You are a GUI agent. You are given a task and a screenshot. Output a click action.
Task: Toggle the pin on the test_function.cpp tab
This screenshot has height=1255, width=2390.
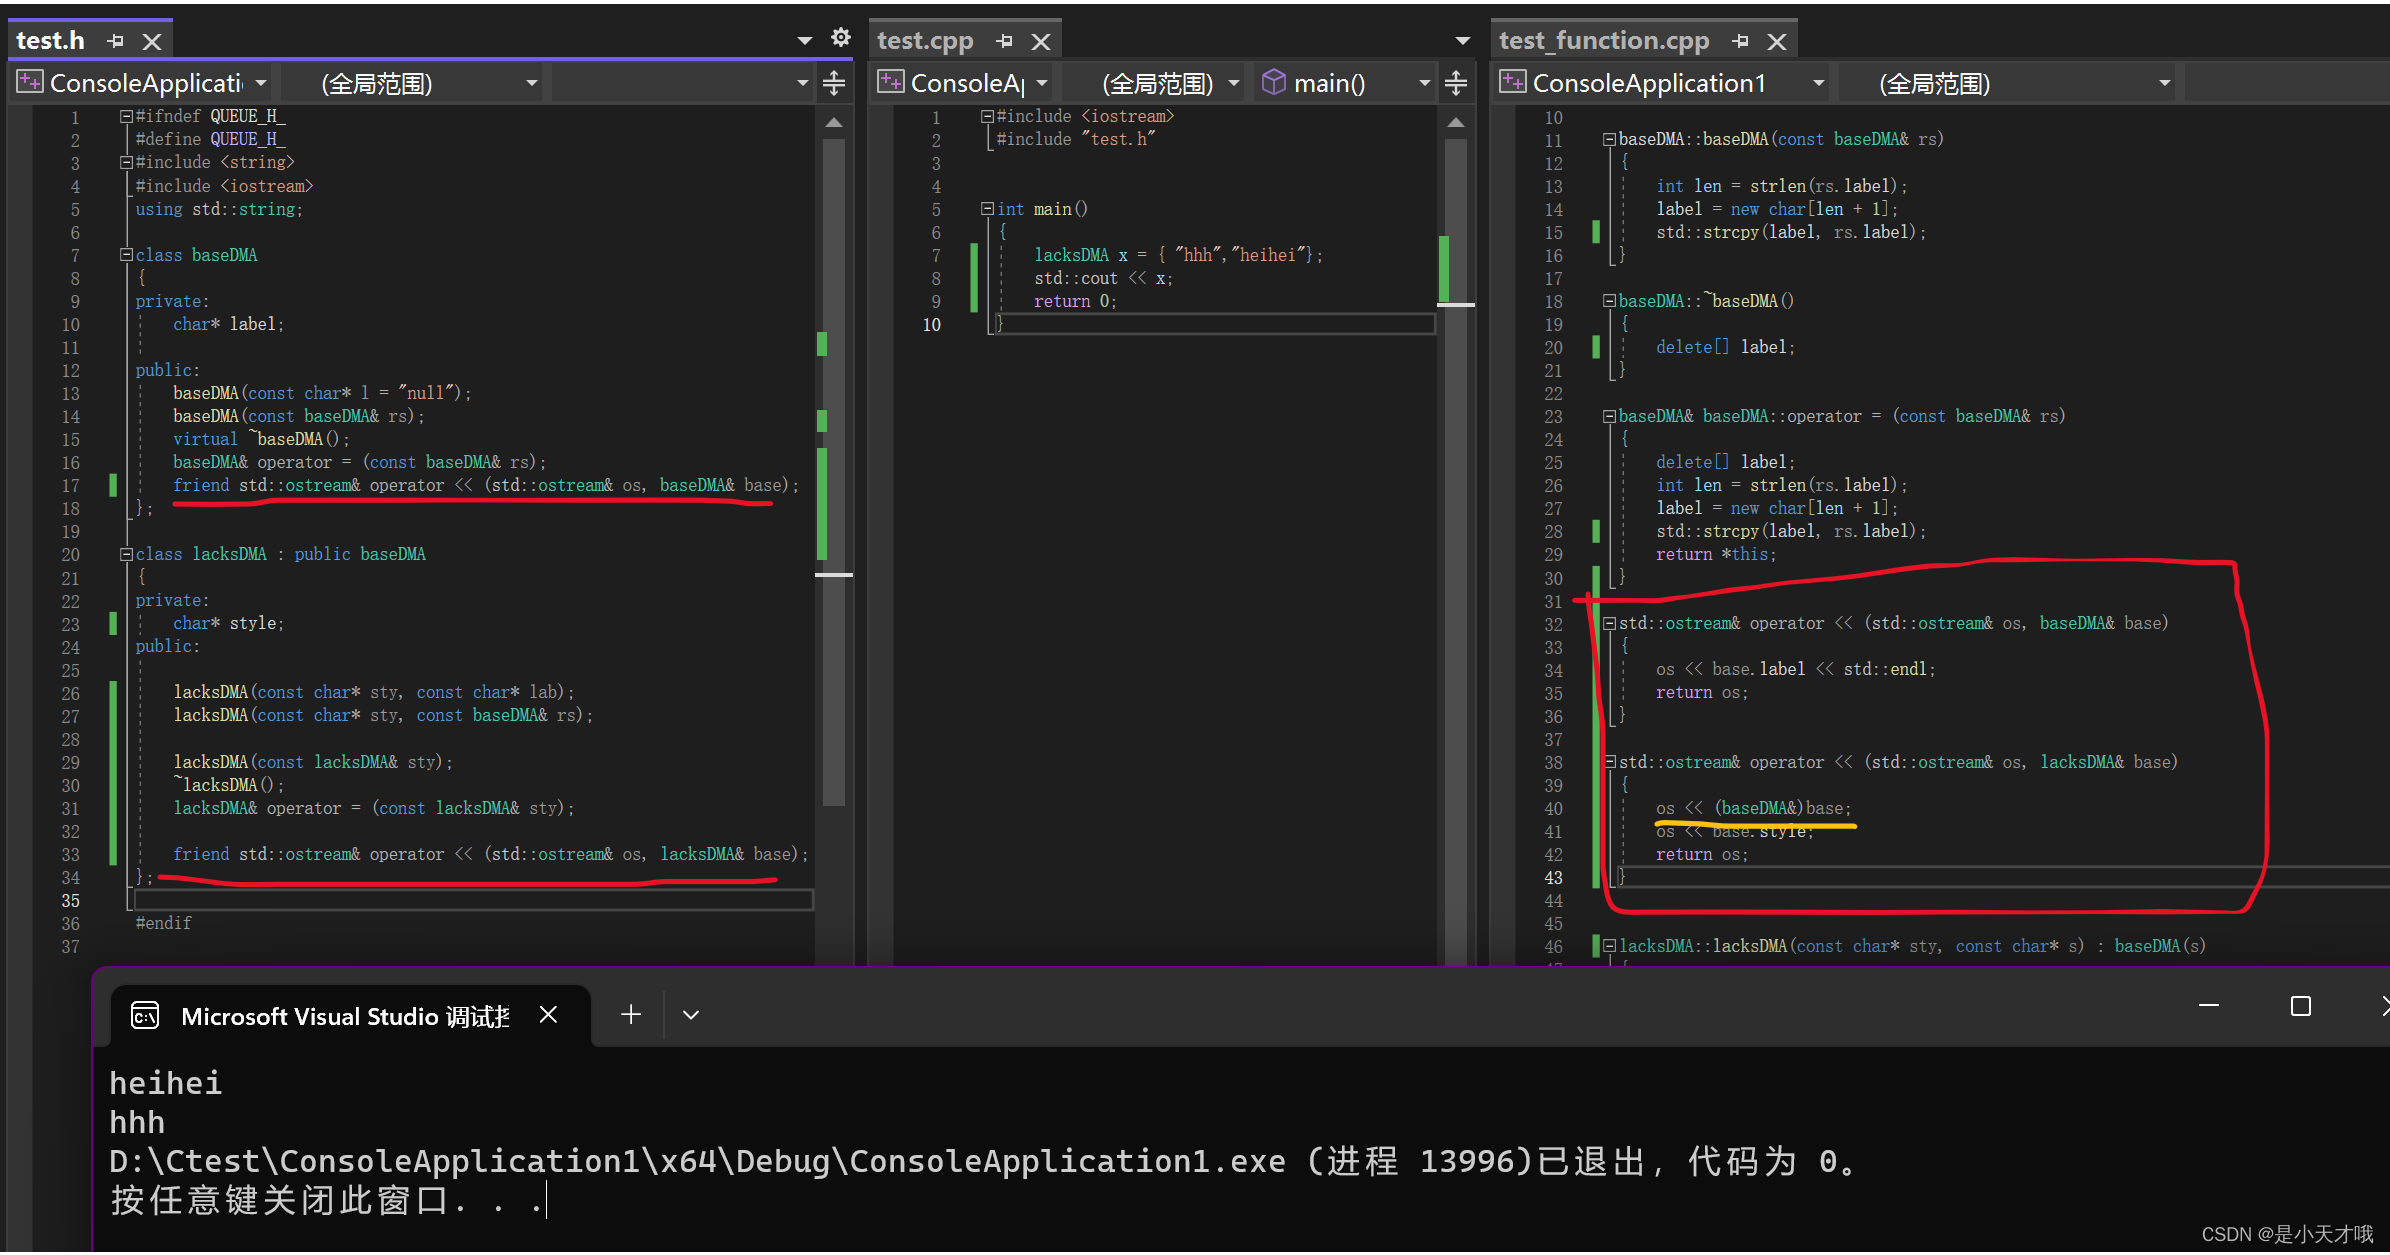pos(1740,41)
